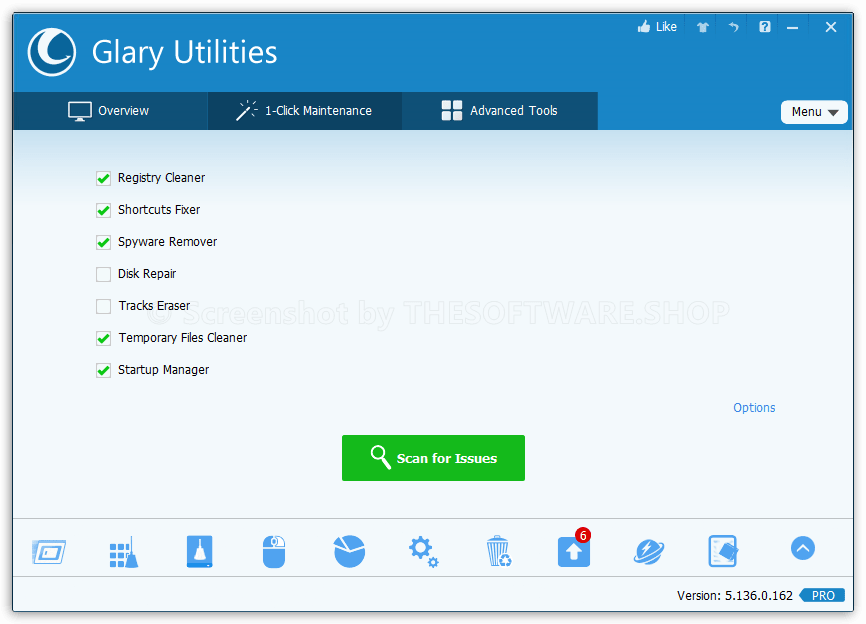Toggle the Startup Manager checkbox

[103, 370]
